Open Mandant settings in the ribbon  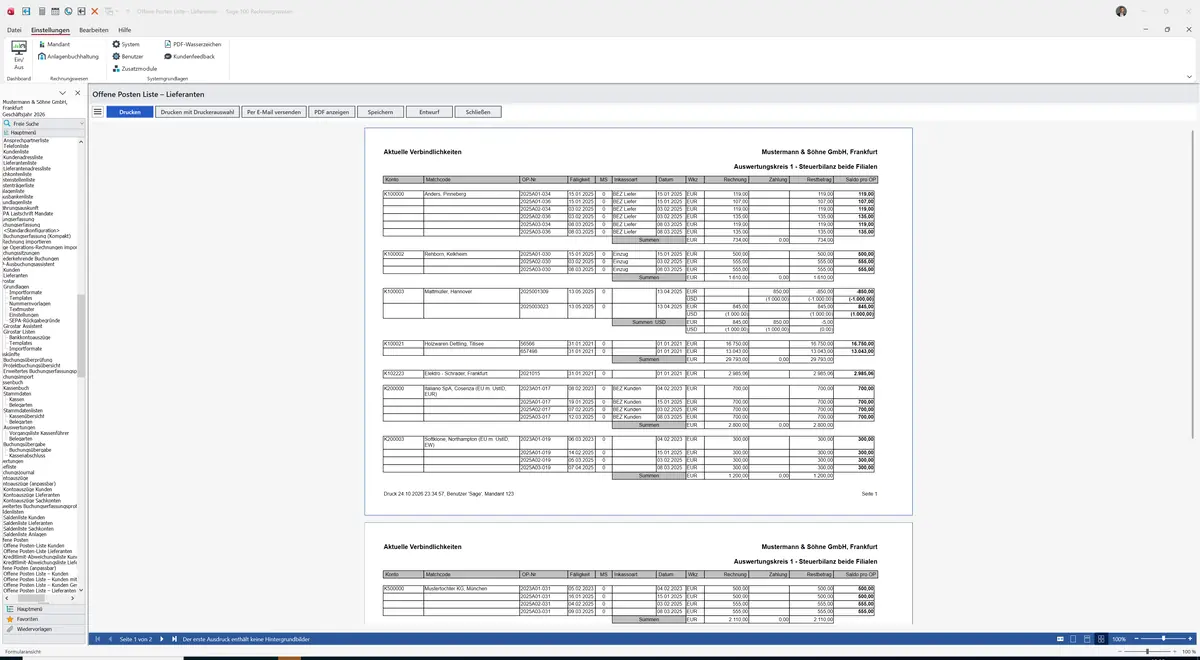54,45
